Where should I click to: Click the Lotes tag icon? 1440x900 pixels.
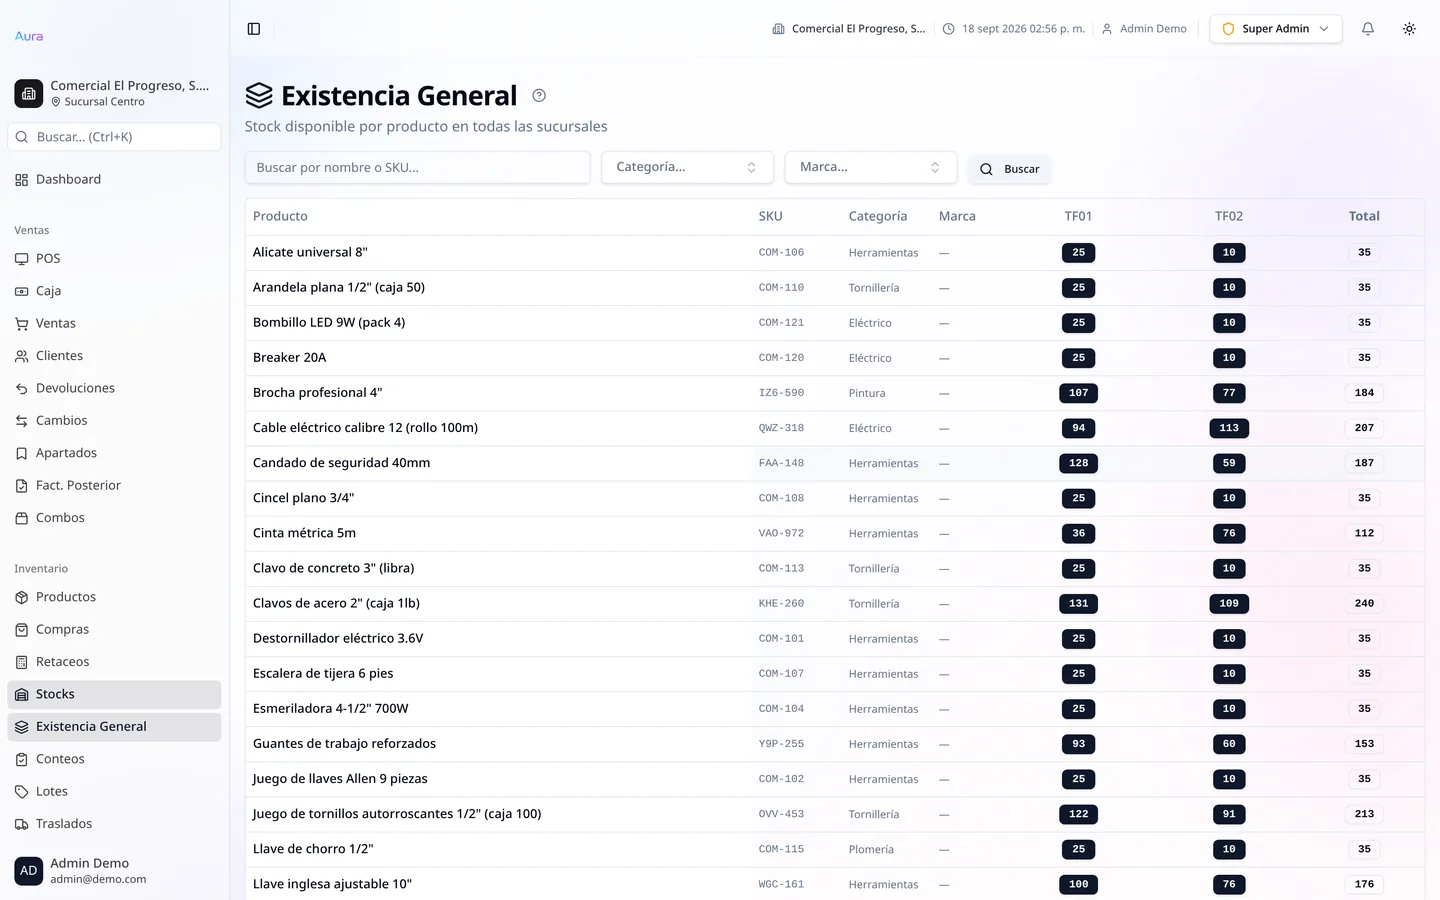(x=22, y=792)
